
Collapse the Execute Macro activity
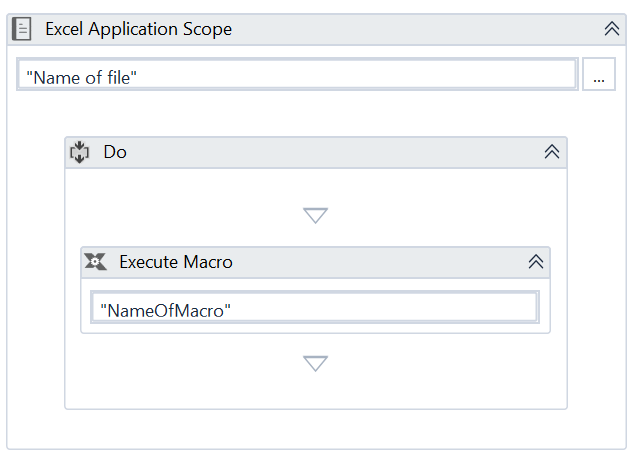(536, 262)
